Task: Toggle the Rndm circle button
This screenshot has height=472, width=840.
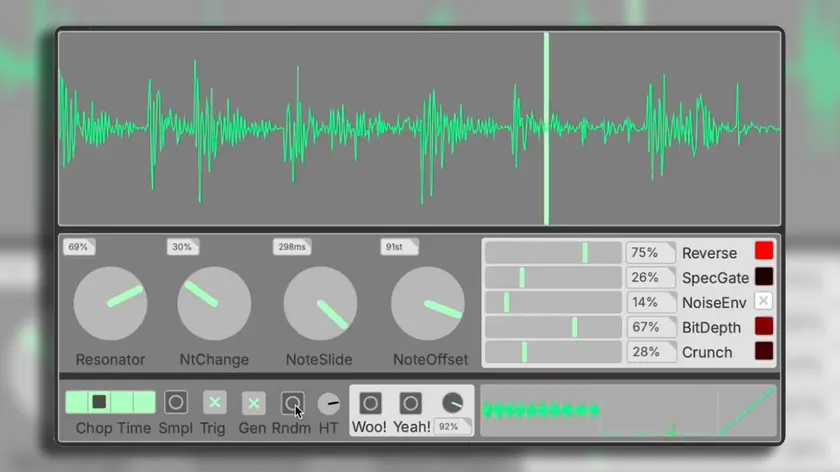Action: coord(292,403)
